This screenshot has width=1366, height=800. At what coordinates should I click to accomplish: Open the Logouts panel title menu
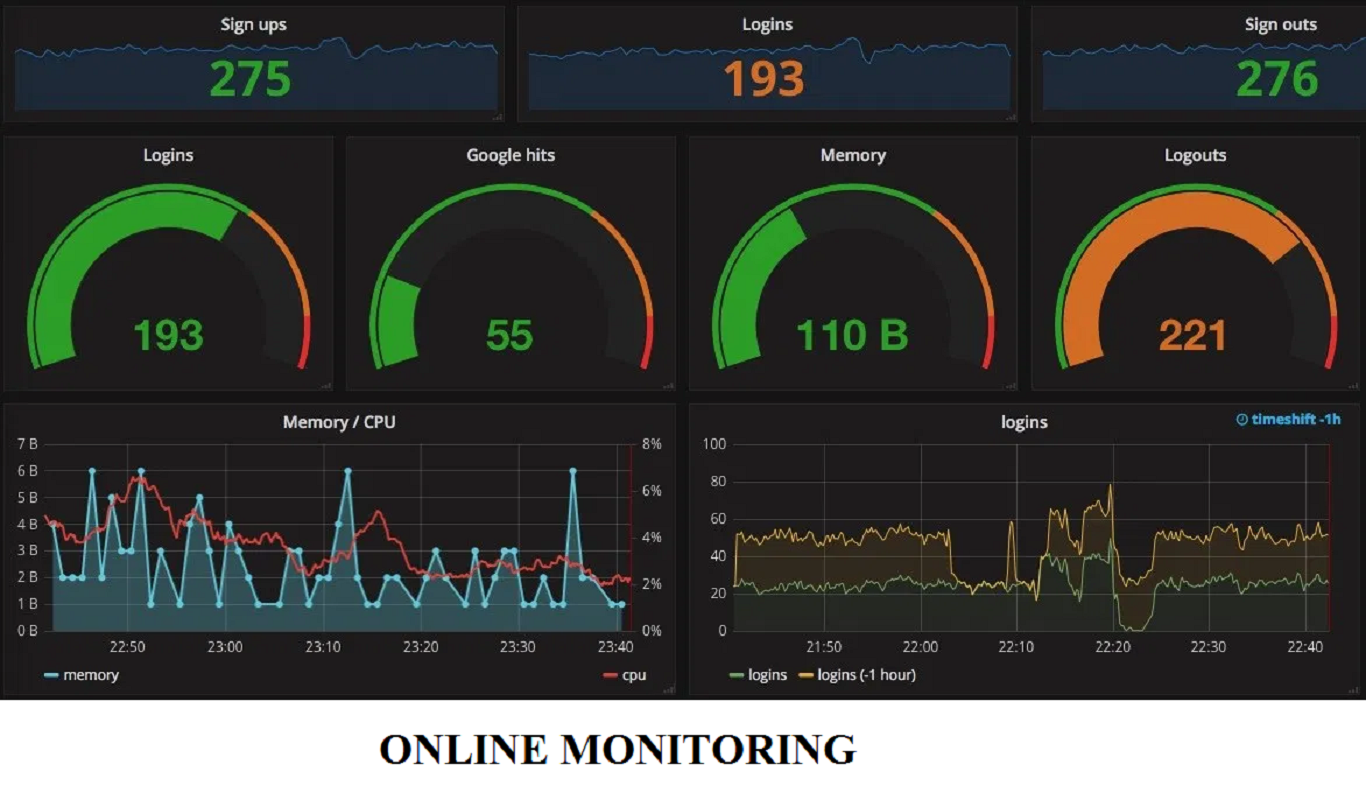1195,155
